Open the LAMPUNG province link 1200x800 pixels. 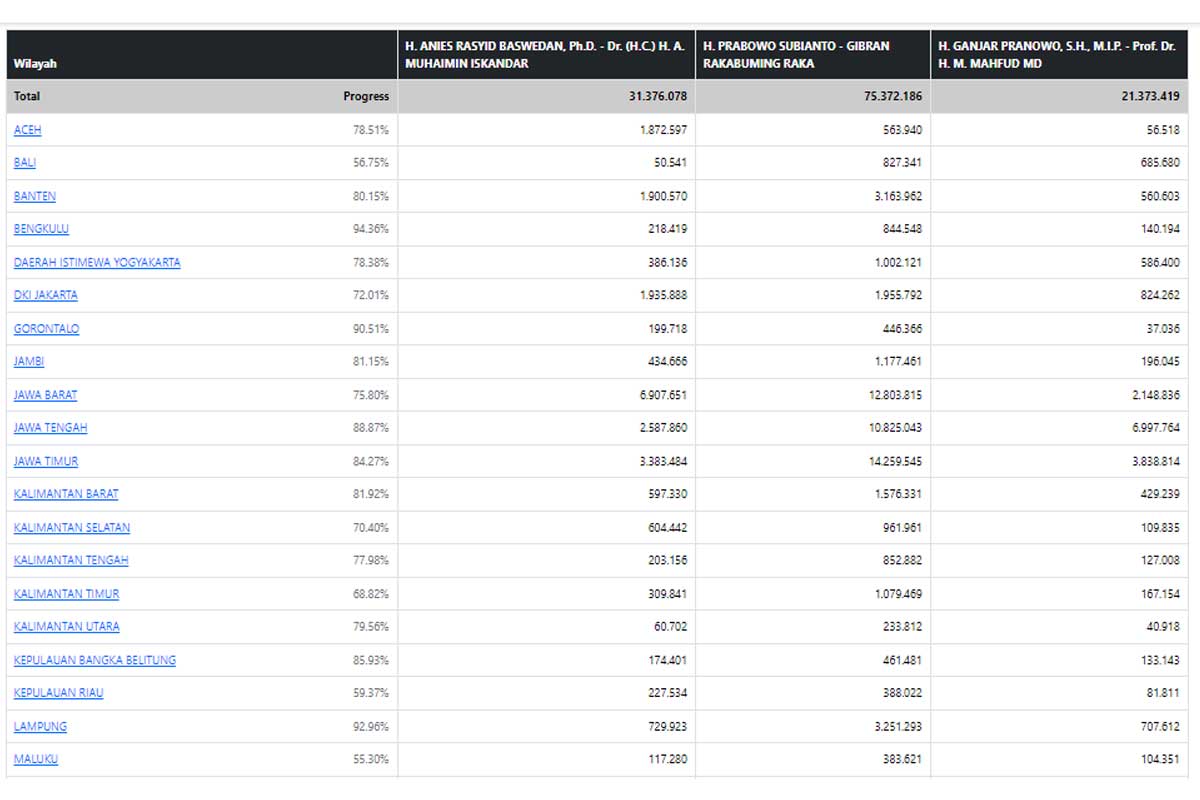[x=41, y=726]
